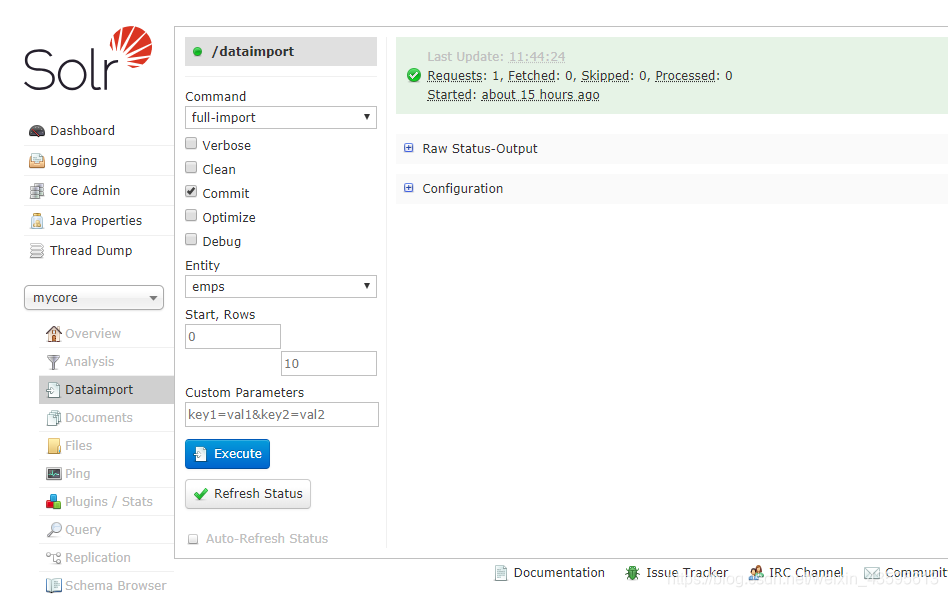Select the Dataimport menu item
The image size is (948, 597).
[x=99, y=390]
